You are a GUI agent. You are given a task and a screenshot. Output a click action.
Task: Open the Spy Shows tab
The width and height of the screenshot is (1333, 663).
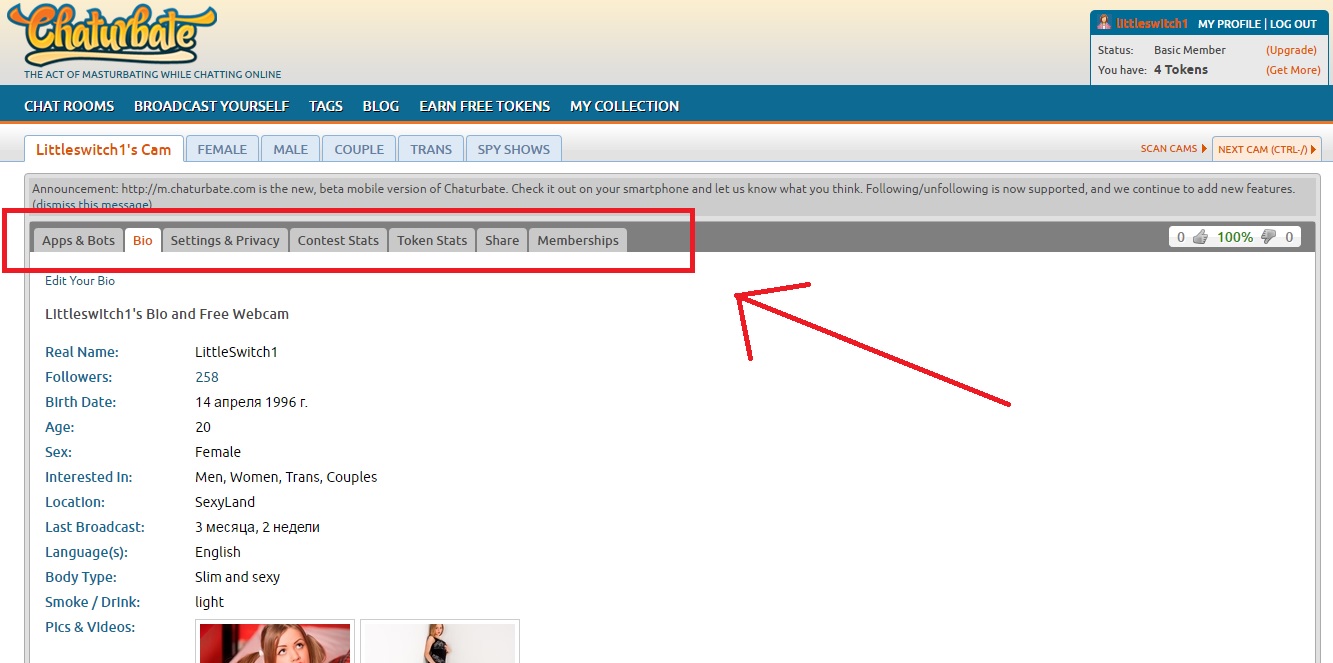(x=514, y=149)
